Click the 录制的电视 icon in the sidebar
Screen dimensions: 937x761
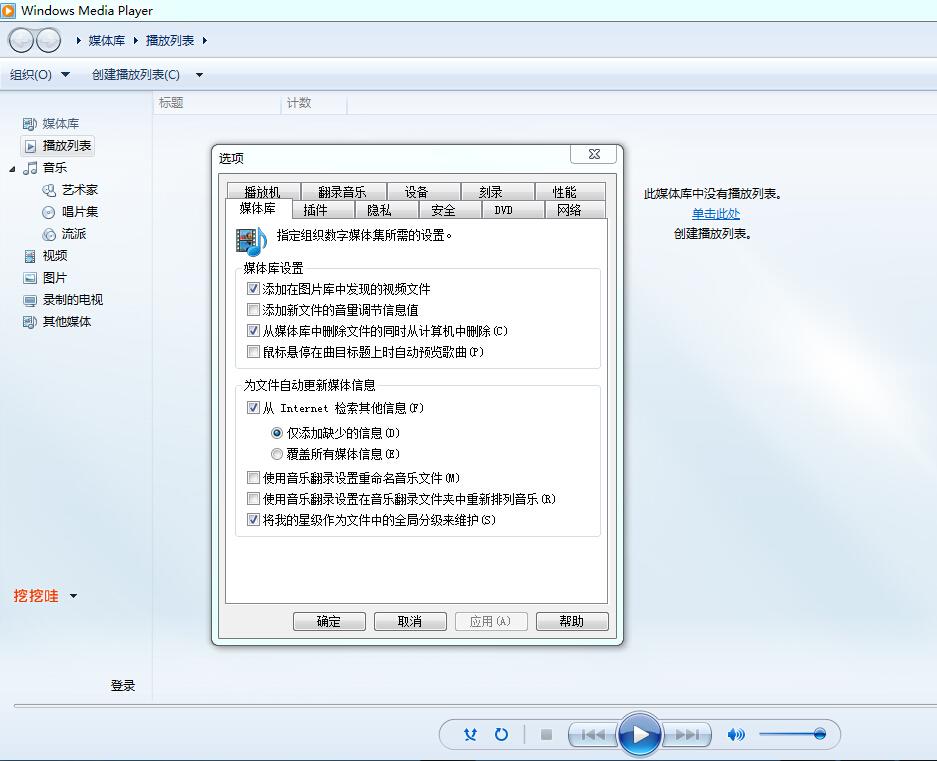pyautogui.click(x=30, y=300)
